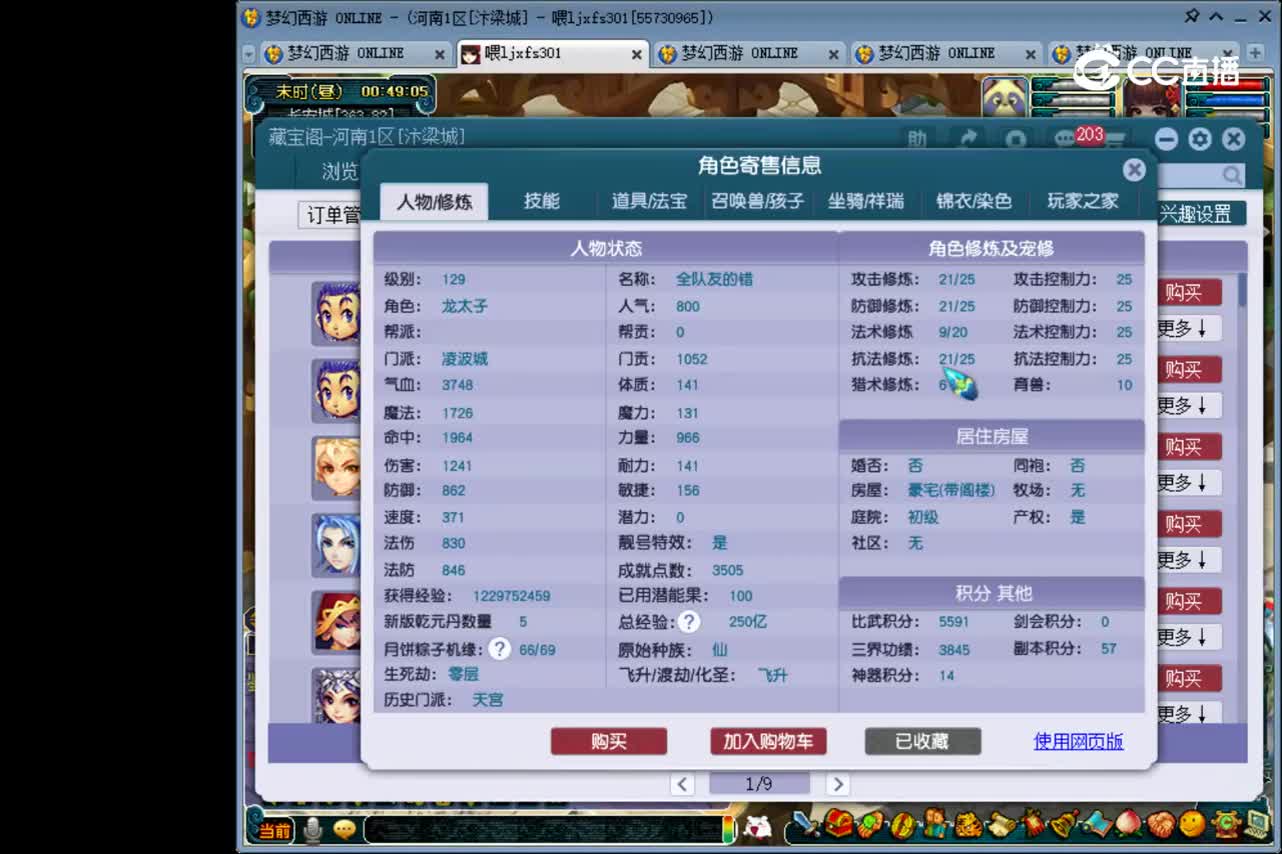Click the golden bell icon

1064,824
